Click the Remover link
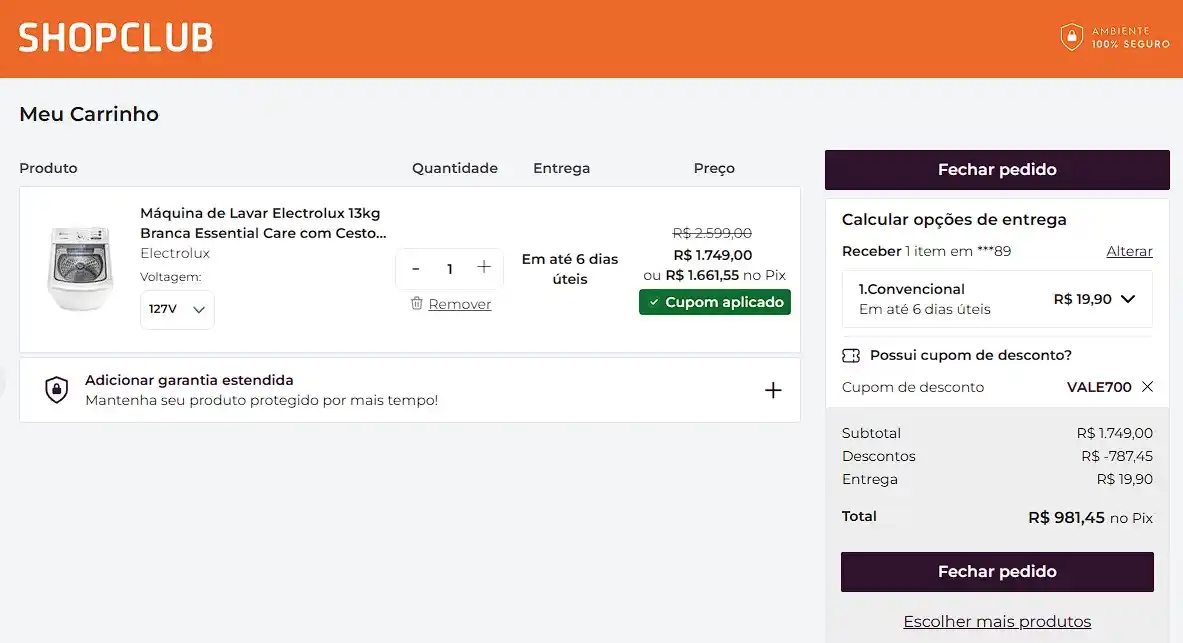This screenshot has height=643, width=1183. (x=459, y=304)
